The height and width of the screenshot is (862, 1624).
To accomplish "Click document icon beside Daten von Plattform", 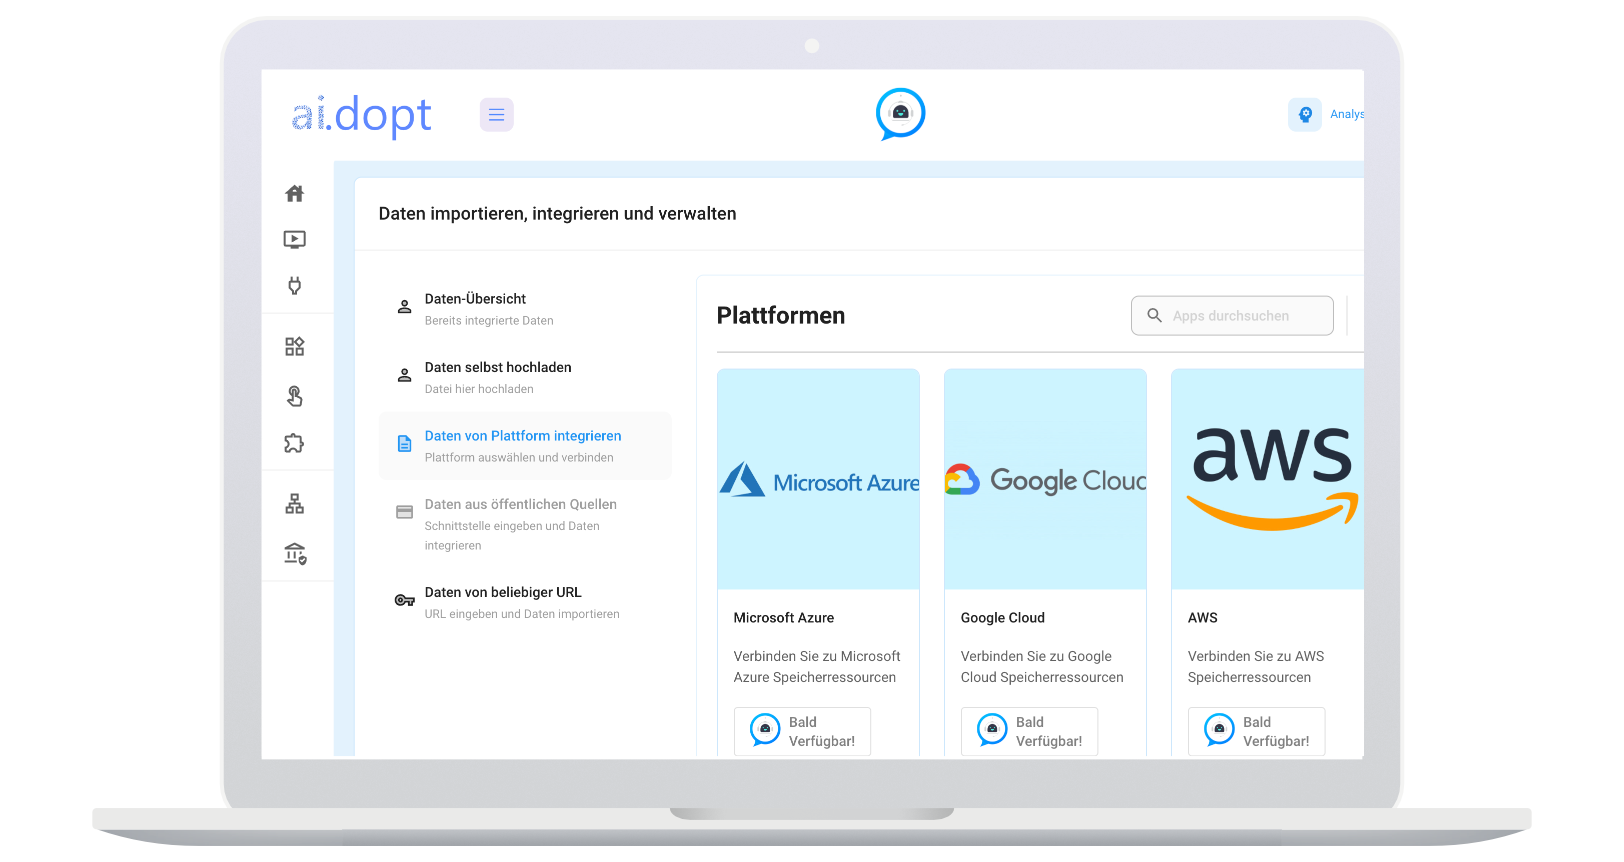I will coord(404,444).
